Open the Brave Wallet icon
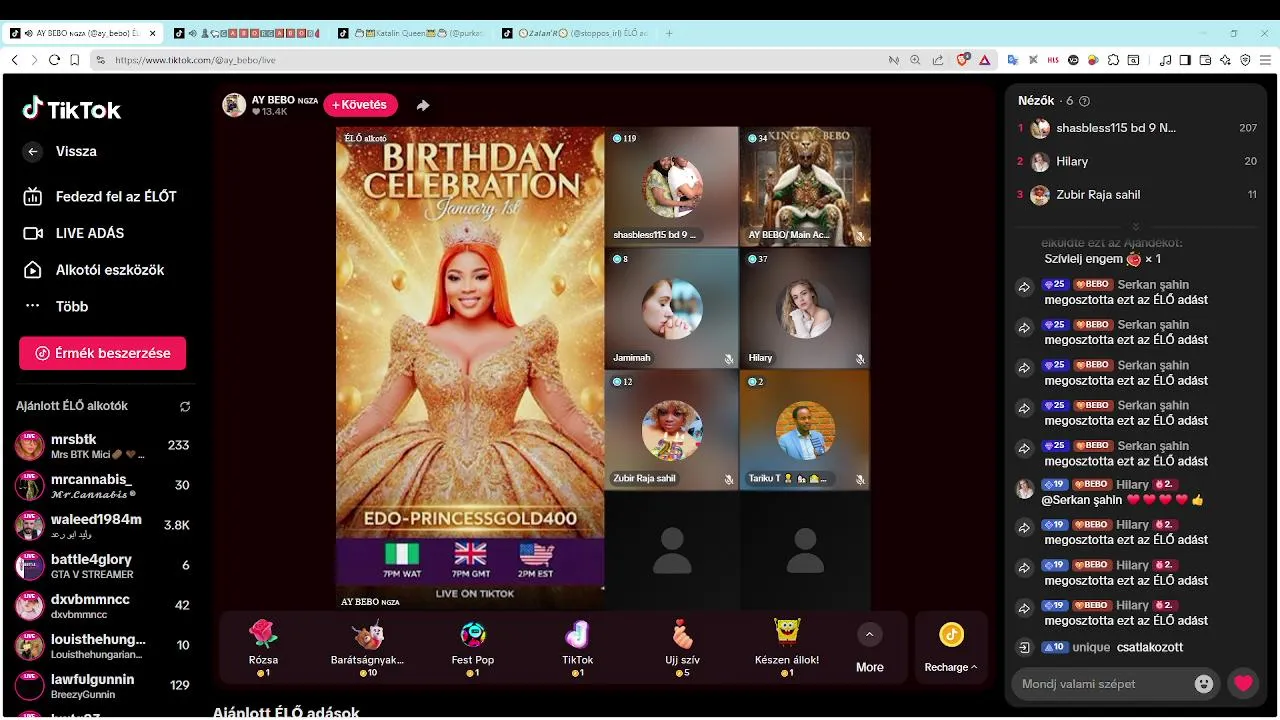 pyautogui.click(x=1205, y=60)
